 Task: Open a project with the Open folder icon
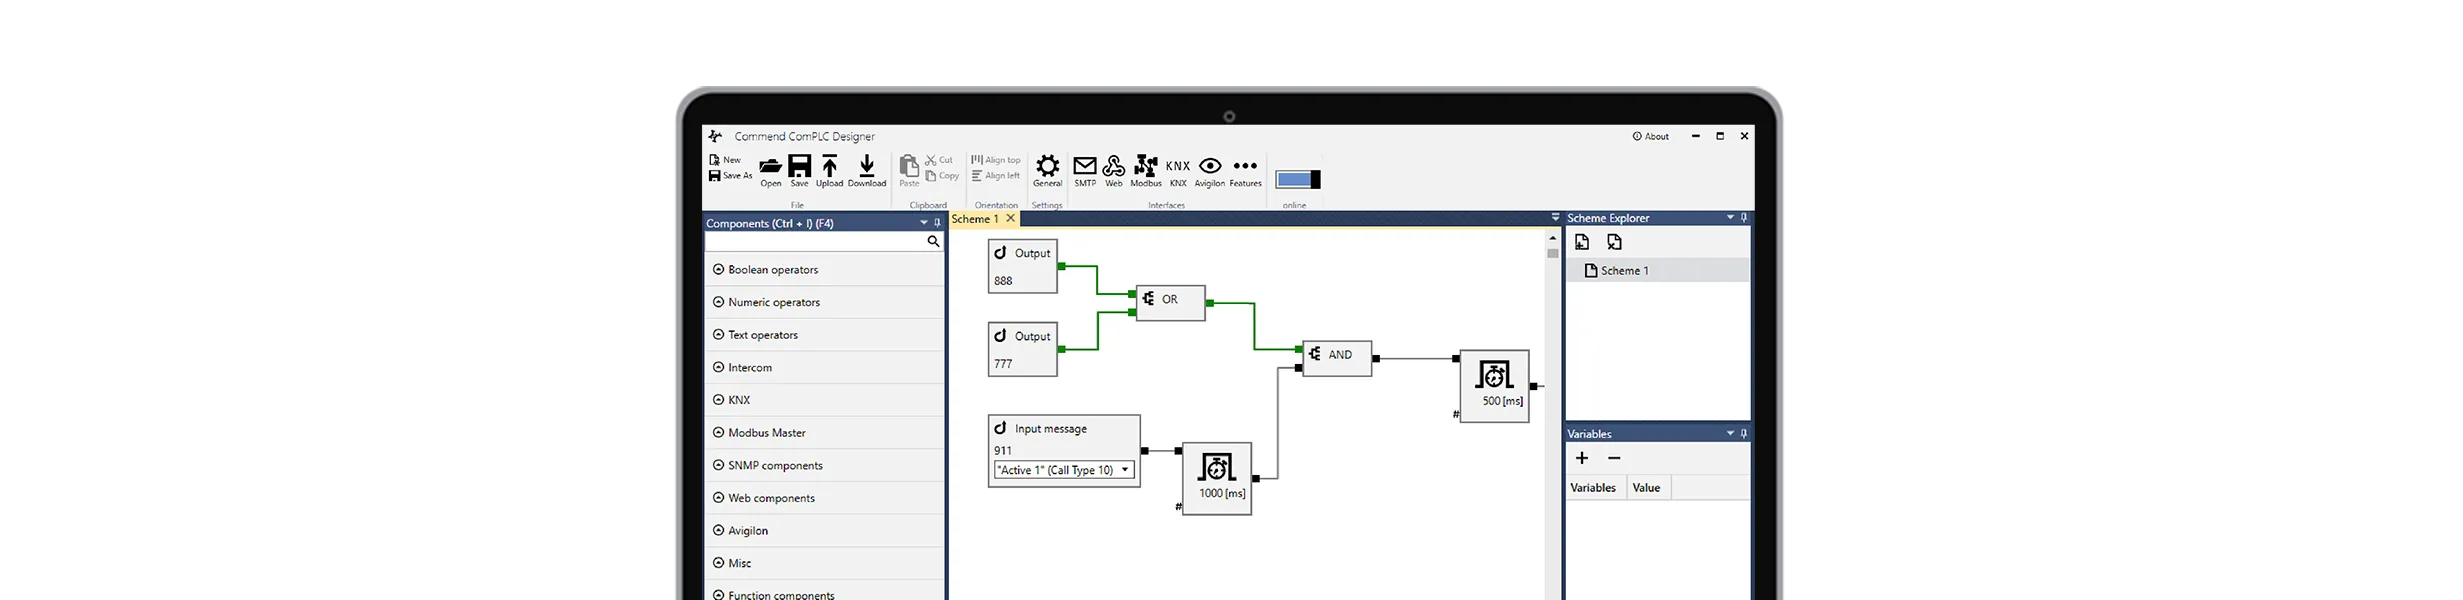point(770,166)
